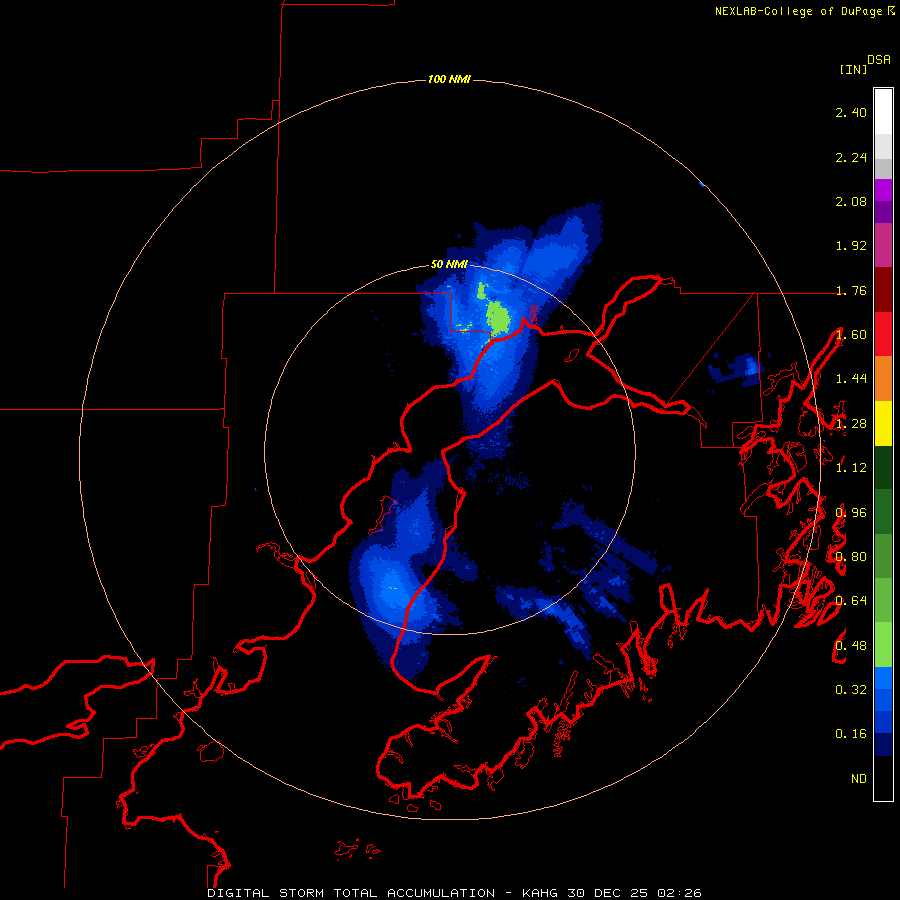Click the 02:26 timestamp
The width and height of the screenshot is (900, 900).
point(680,893)
